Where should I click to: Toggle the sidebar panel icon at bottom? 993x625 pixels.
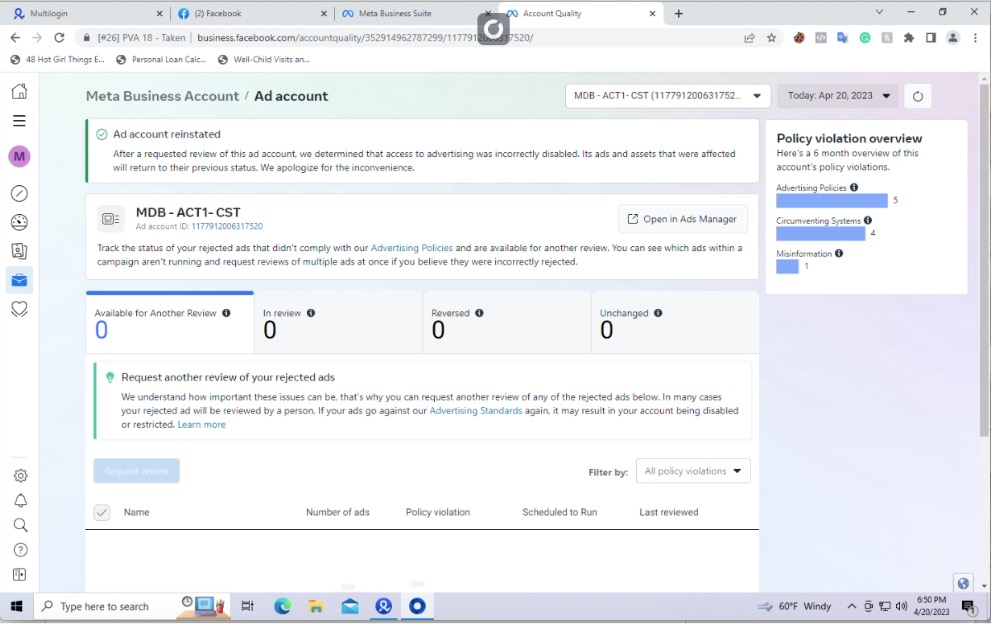(20, 574)
